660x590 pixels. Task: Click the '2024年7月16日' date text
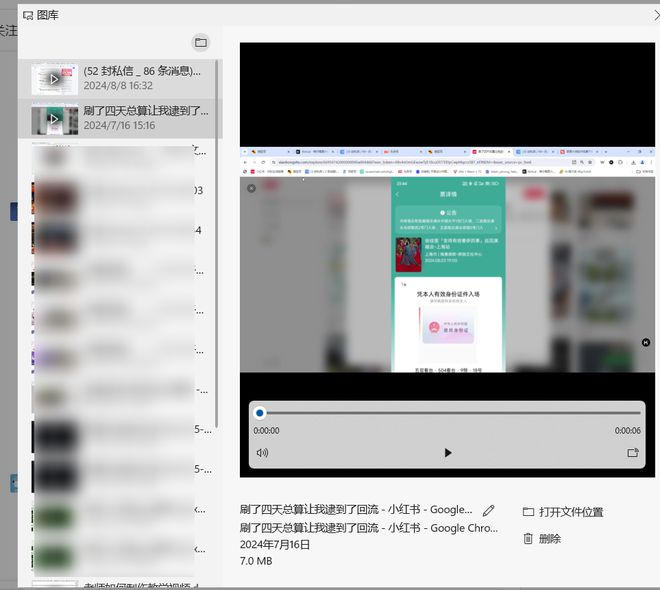275,545
